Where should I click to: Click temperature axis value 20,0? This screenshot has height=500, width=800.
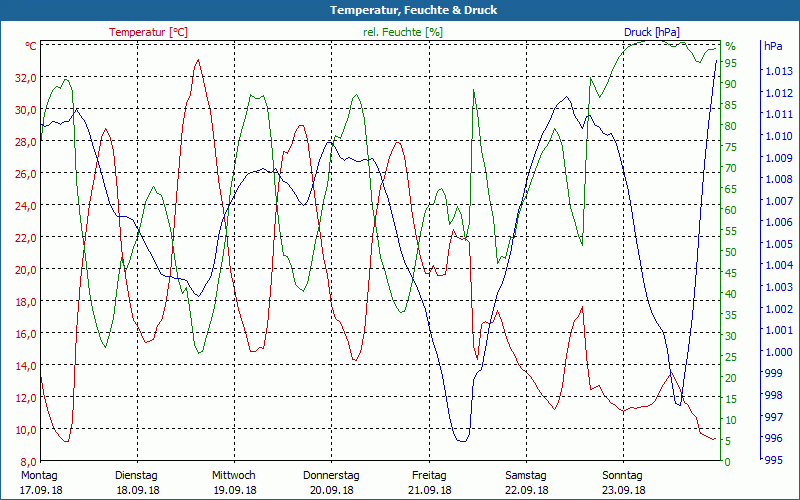pyautogui.click(x=28, y=269)
